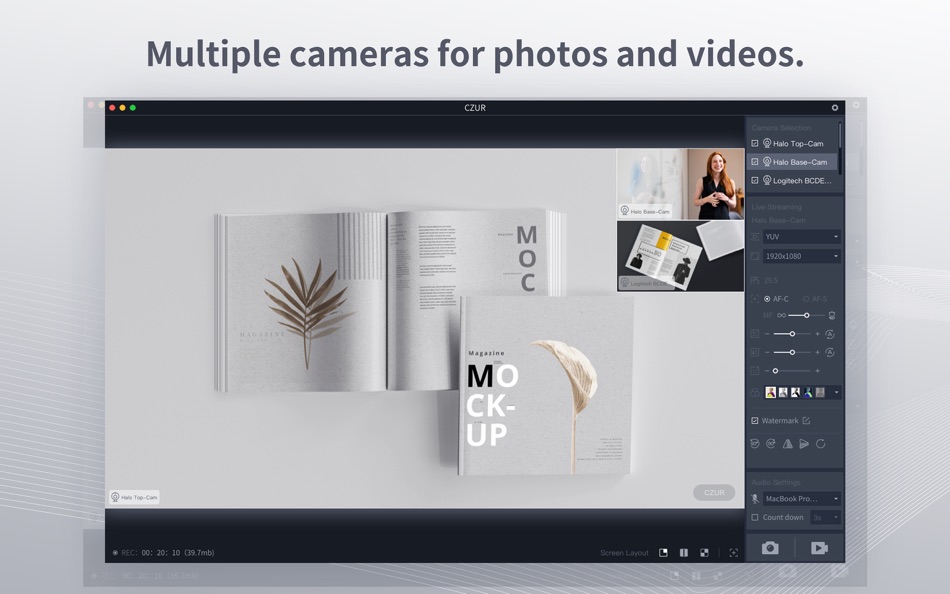The image size is (950, 594).
Task: Click the horizontal flip icon
Action: (x=786, y=444)
